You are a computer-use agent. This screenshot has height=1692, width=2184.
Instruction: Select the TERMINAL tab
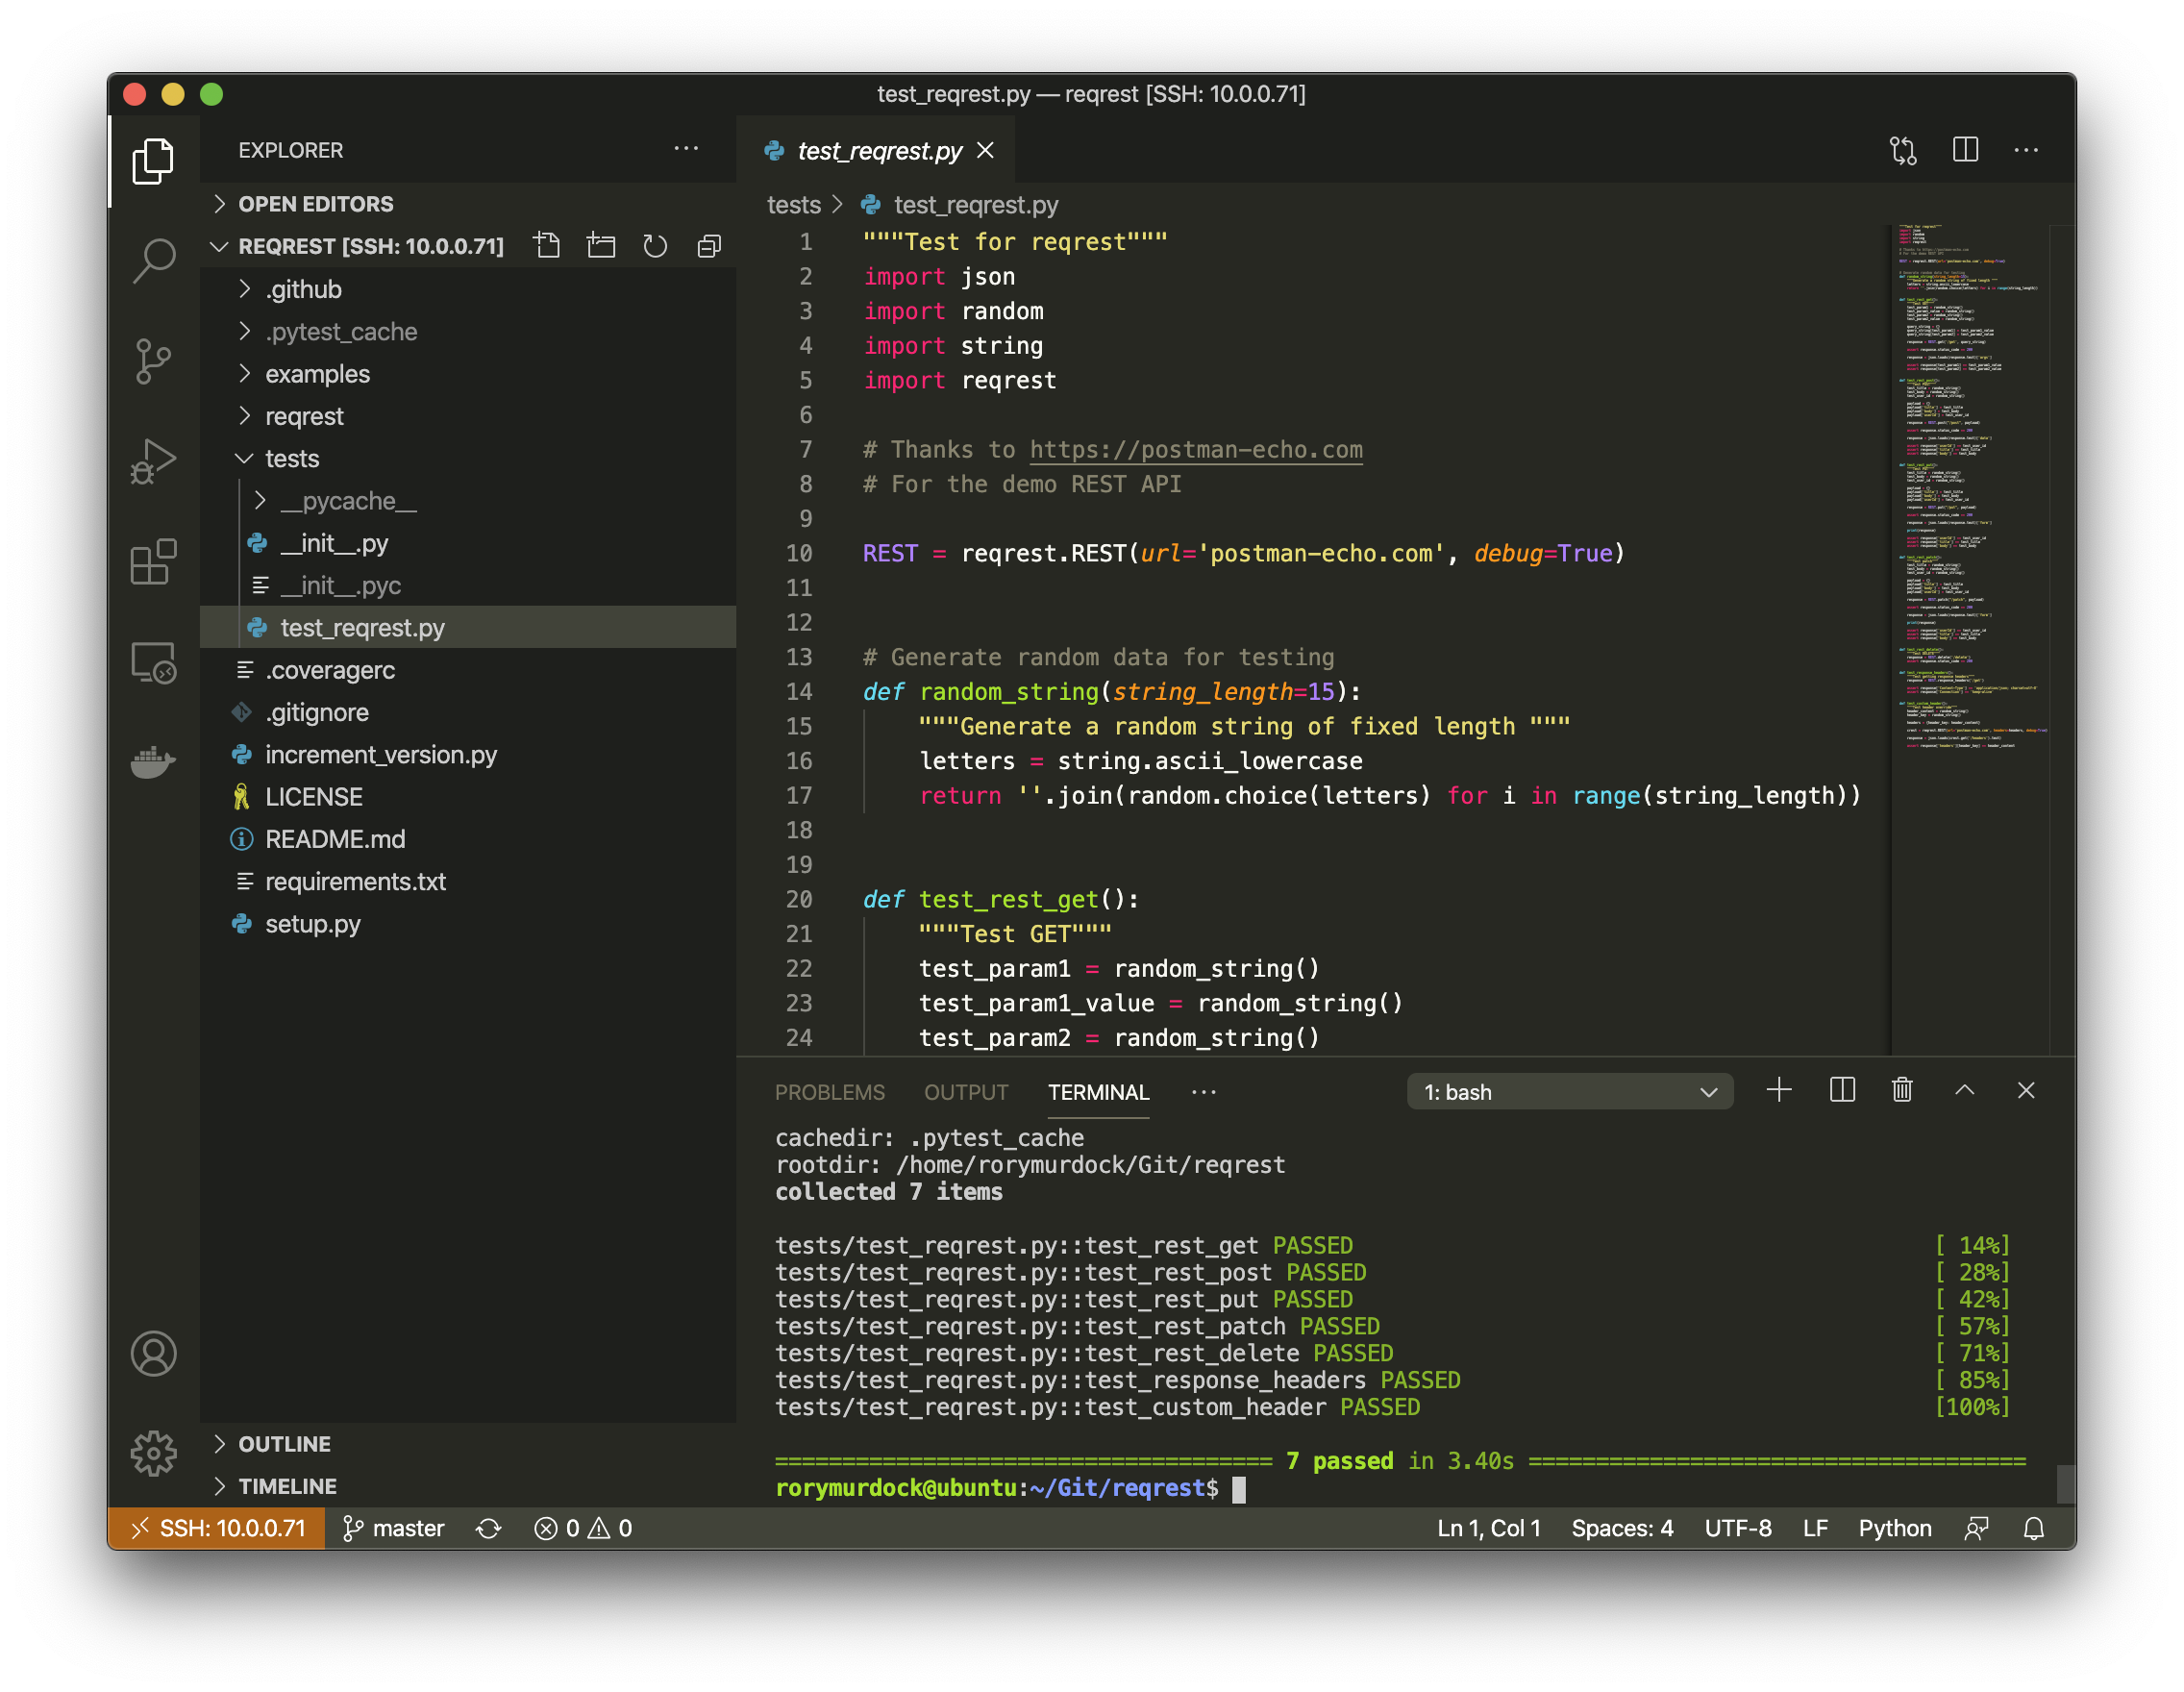(x=1098, y=1092)
